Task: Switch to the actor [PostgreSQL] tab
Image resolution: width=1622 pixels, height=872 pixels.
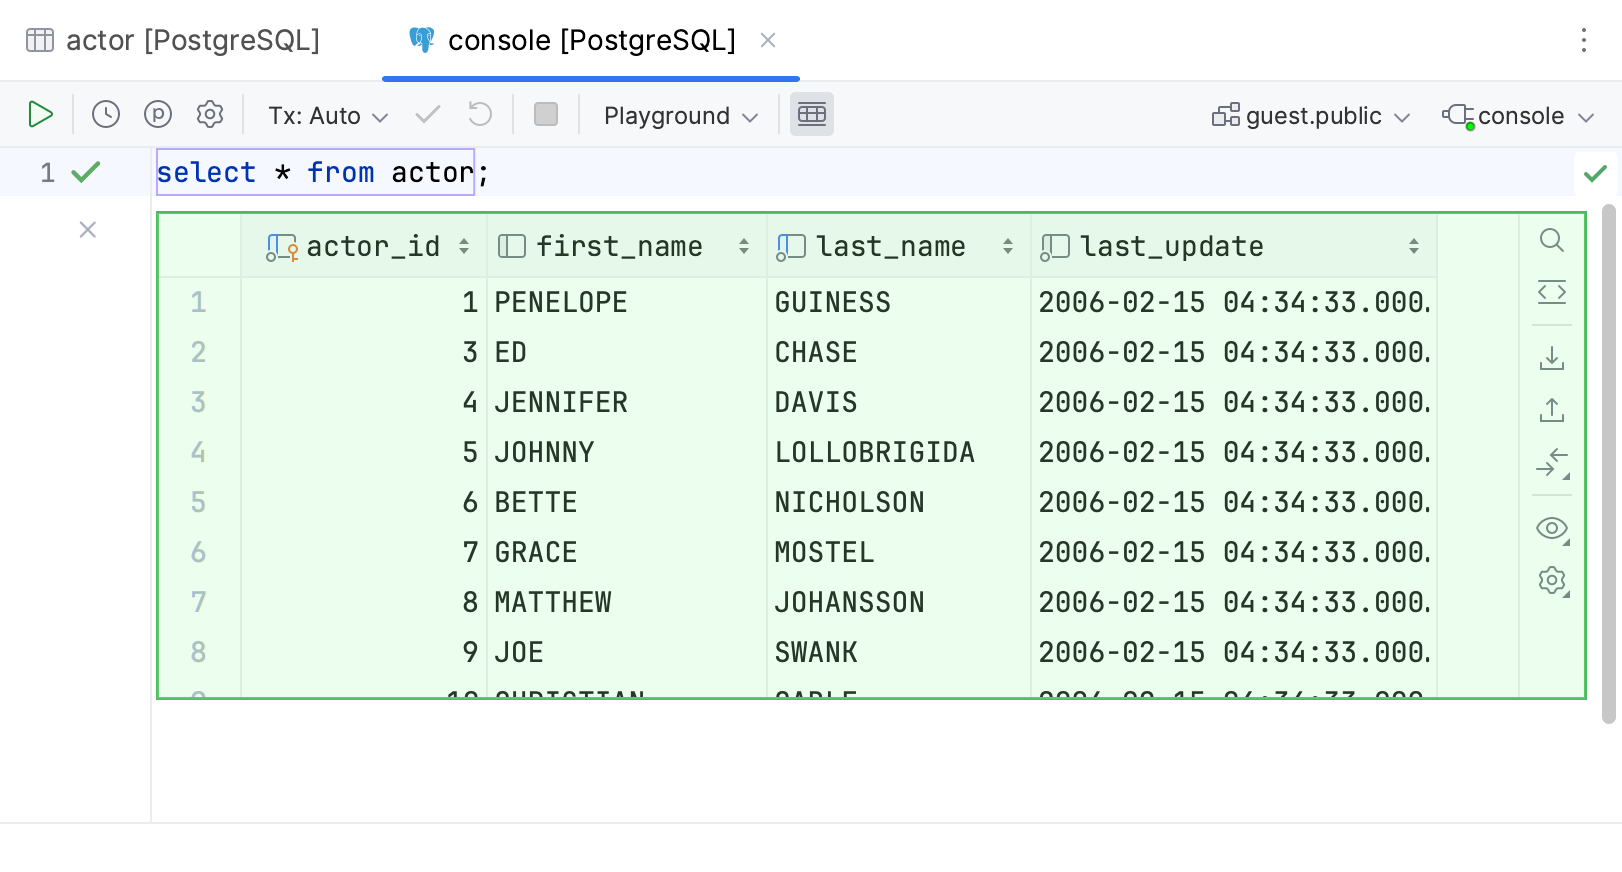Action: tap(174, 40)
